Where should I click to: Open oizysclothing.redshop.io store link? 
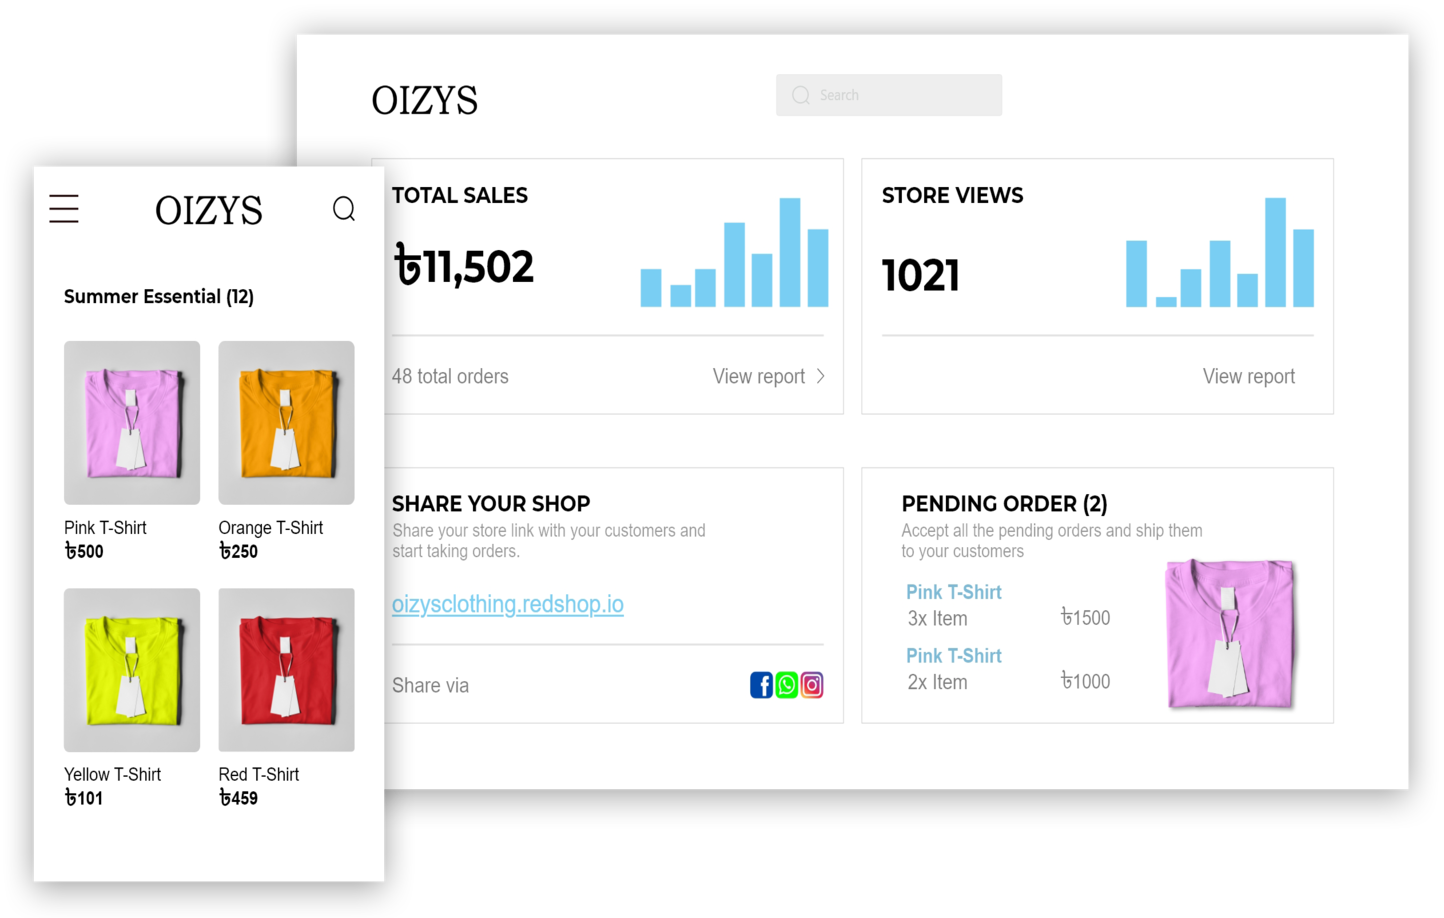pos(508,604)
